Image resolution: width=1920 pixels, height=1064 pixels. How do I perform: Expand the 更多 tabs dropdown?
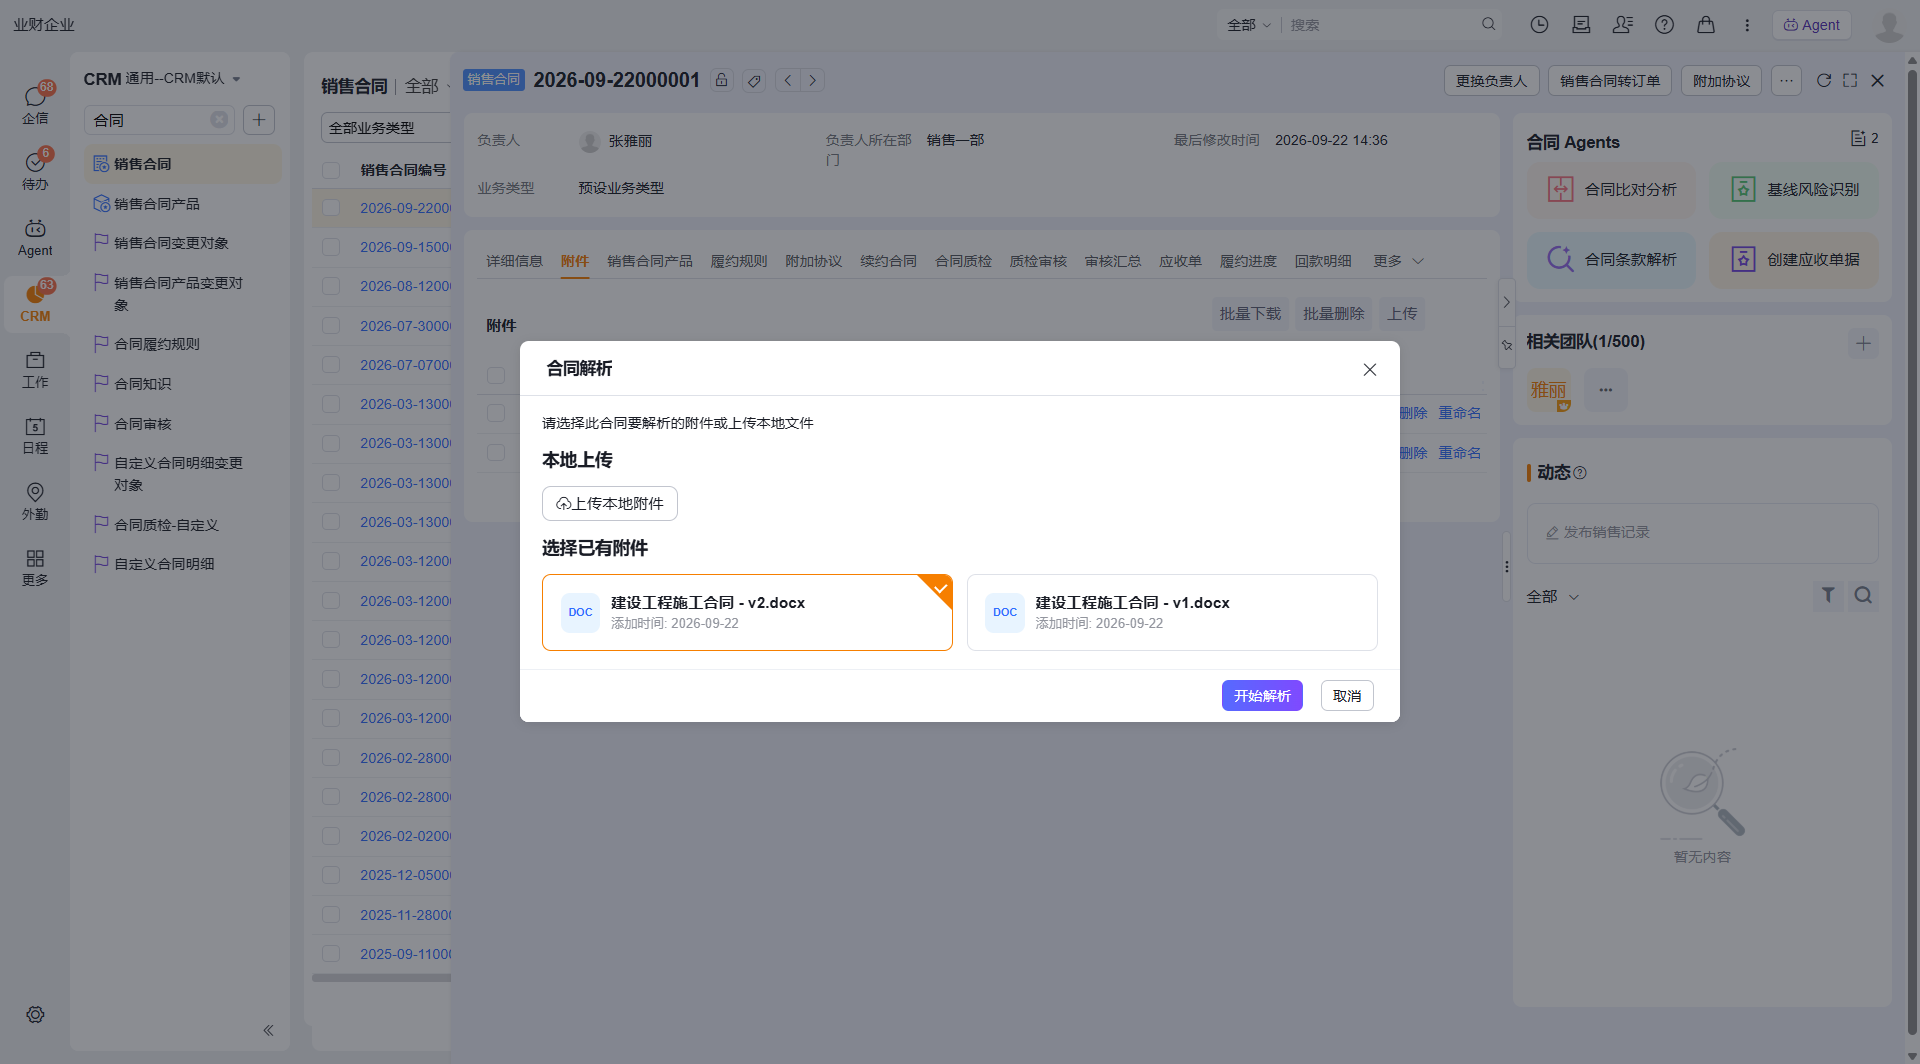1398,261
